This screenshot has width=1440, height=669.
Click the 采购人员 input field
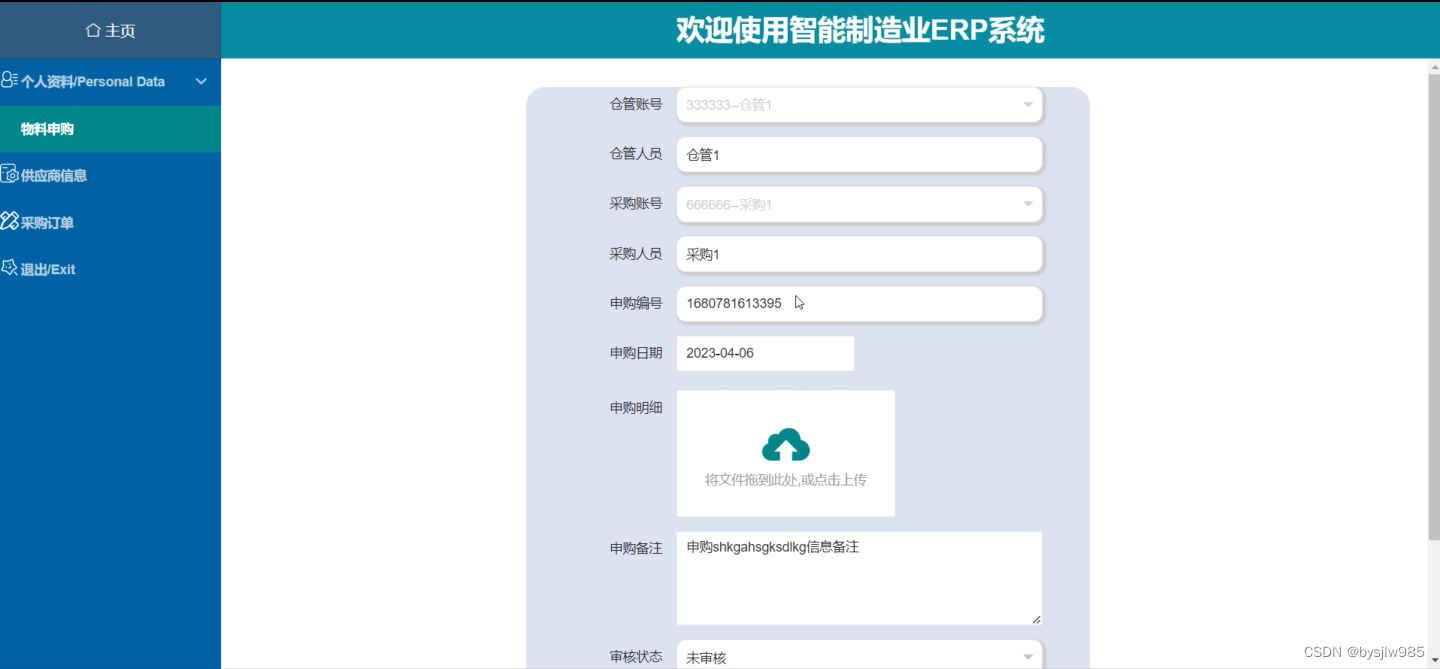click(859, 254)
